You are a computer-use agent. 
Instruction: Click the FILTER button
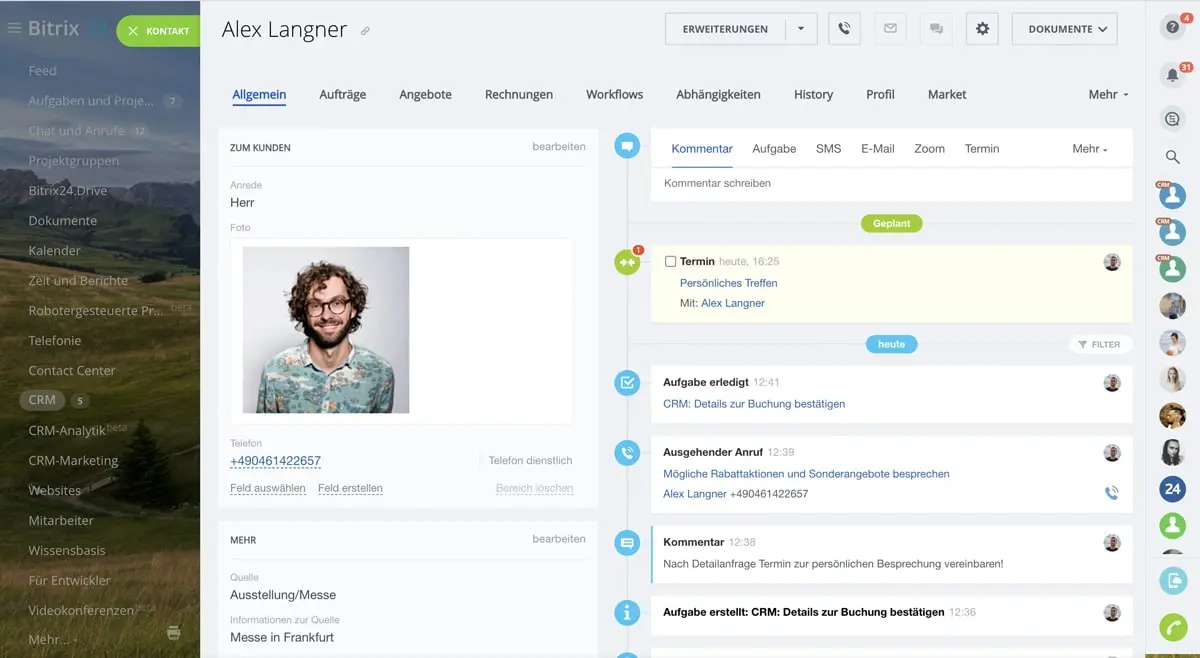[1100, 344]
